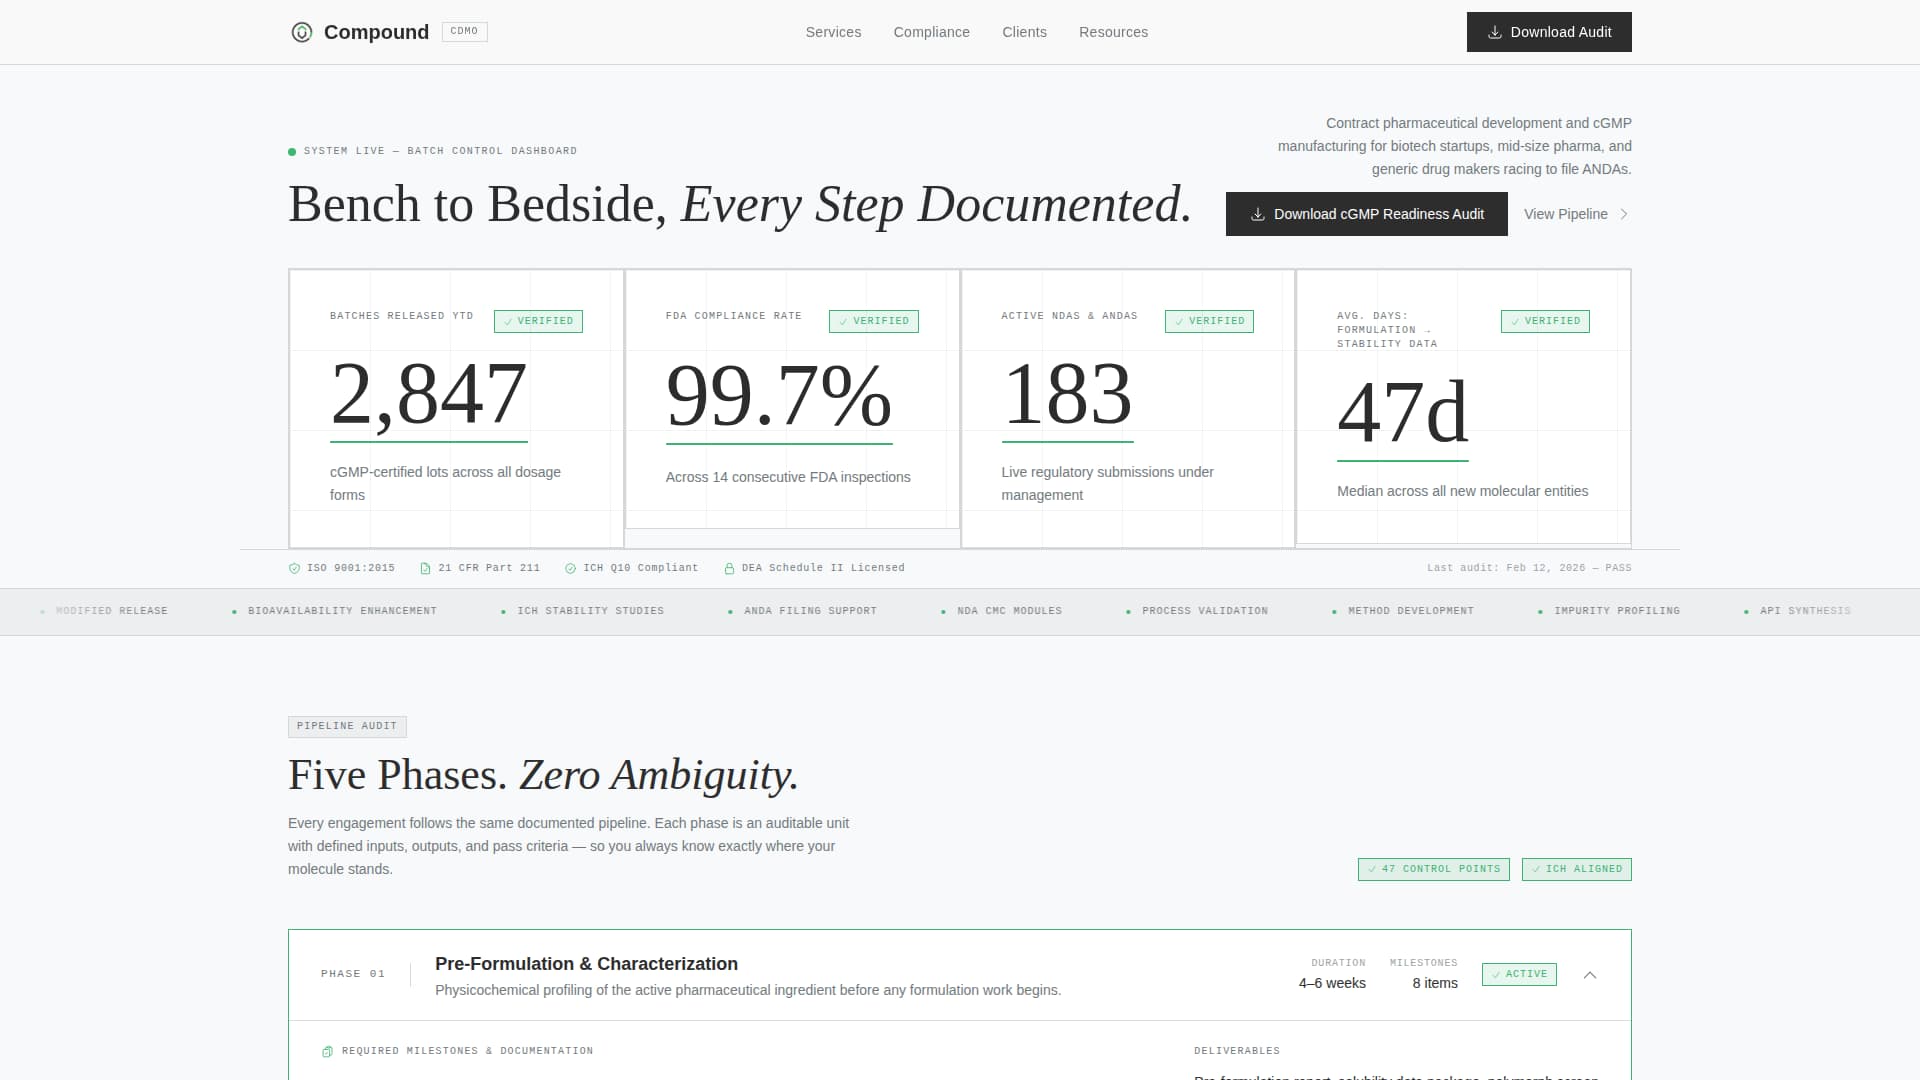Toggle the ACTIVE status badge on Phase 01

[1519, 974]
